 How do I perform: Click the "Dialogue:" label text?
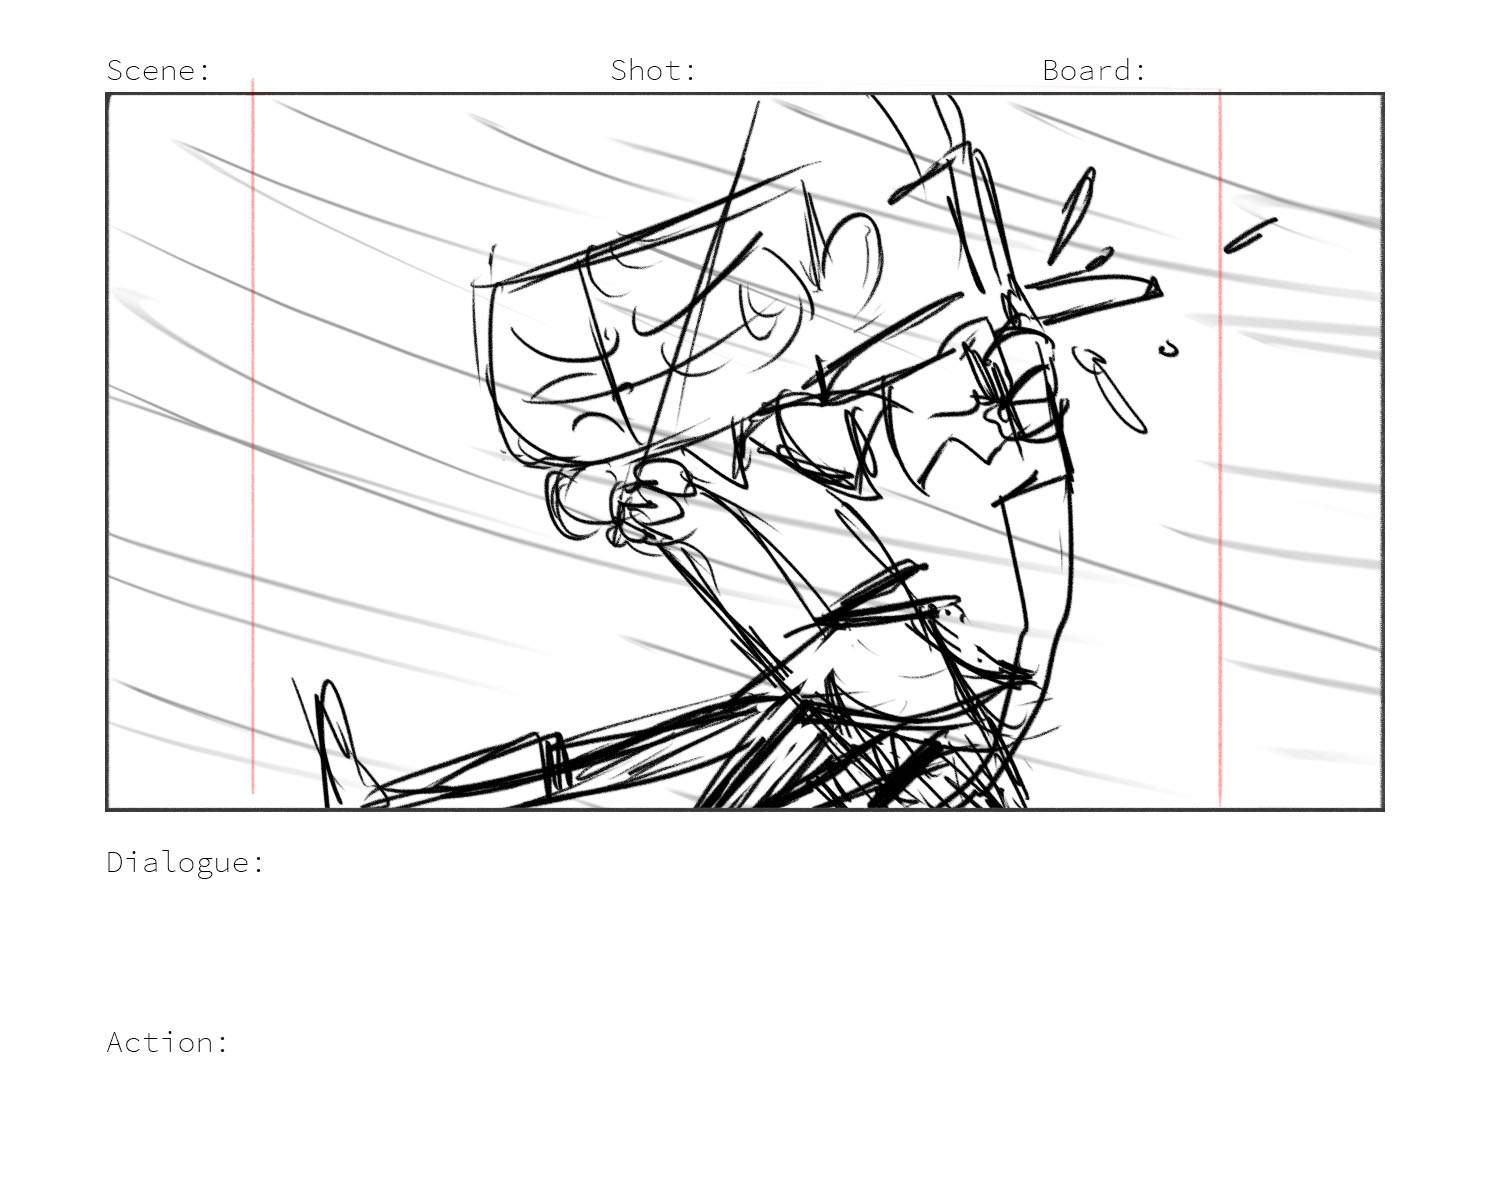coord(186,862)
